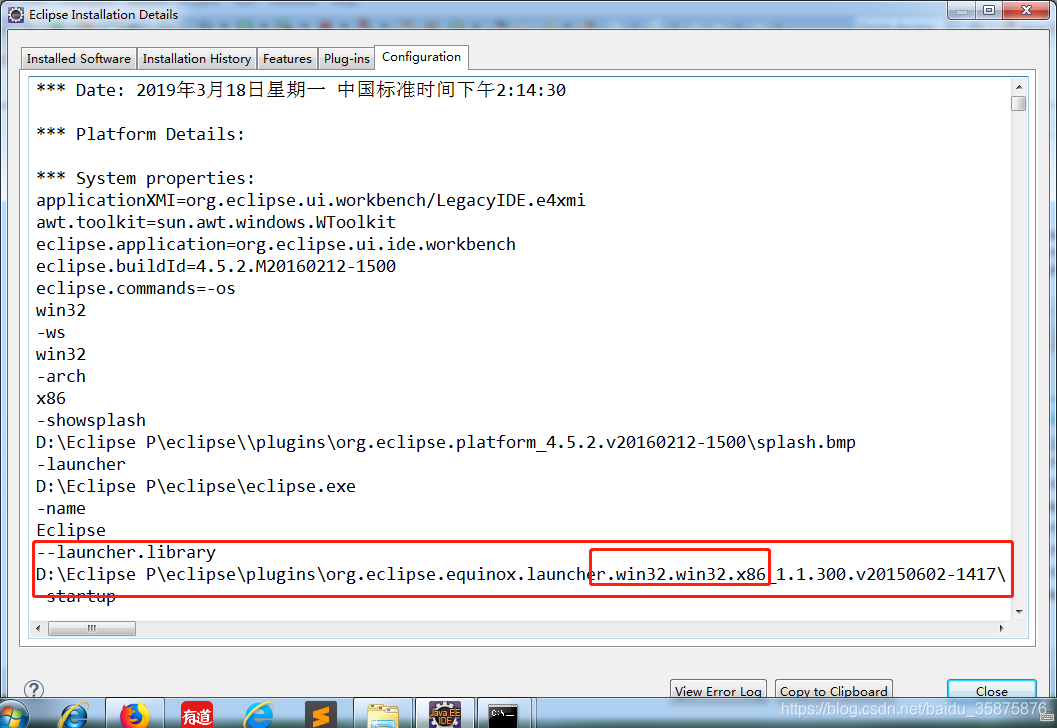Open the command prompt taskbar icon
The height and width of the screenshot is (728, 1057).
coord(503,715)
